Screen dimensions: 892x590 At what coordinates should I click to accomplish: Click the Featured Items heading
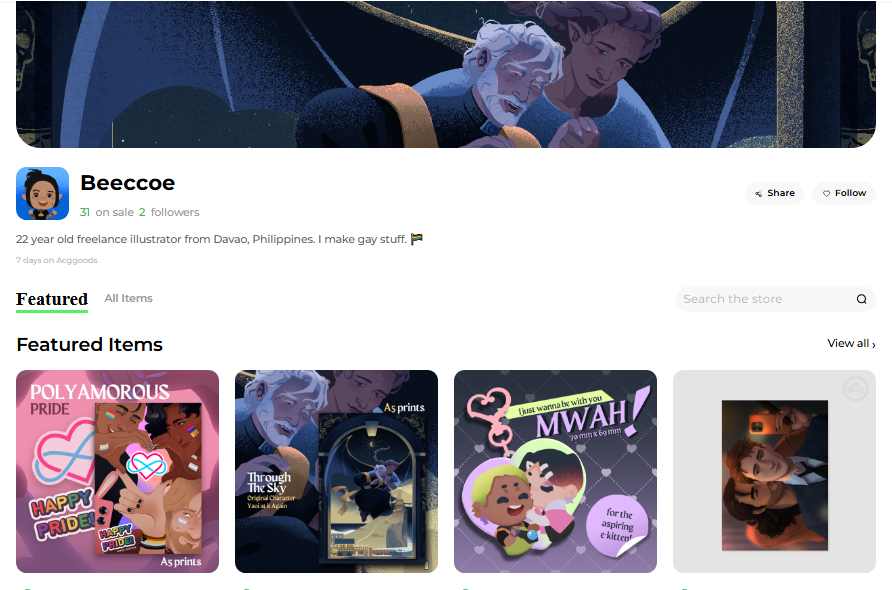[x=89, y=345]
